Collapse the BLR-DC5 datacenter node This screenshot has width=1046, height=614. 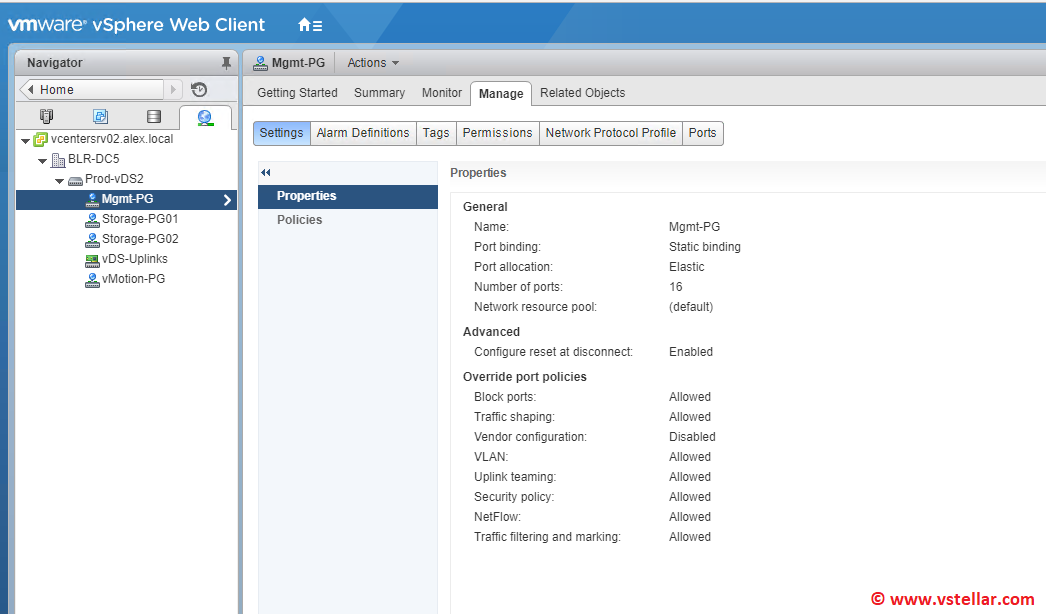point(42,160)
